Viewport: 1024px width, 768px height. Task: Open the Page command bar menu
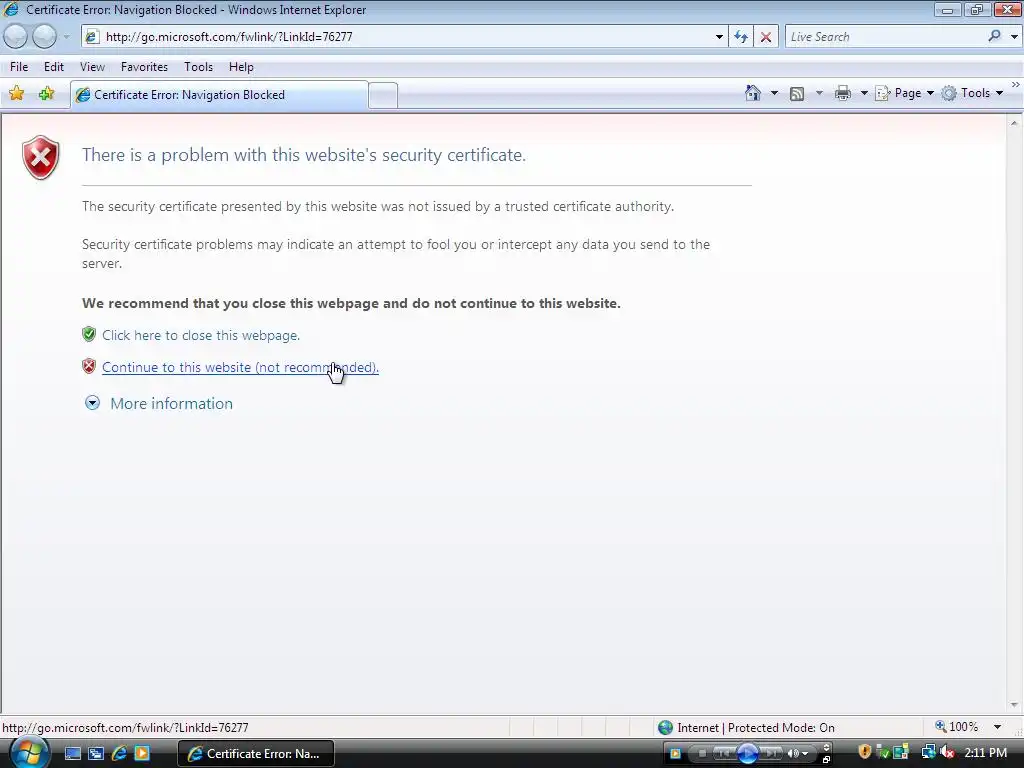click(904, 93)
